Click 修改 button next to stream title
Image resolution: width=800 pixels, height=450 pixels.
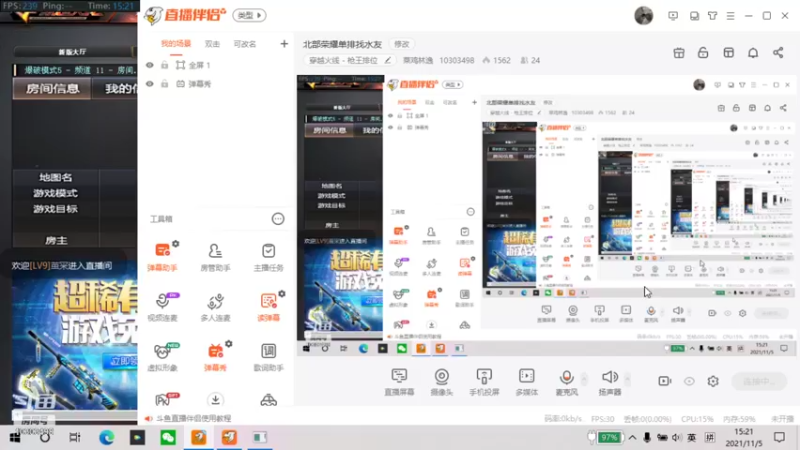click(x=402, y=44)
